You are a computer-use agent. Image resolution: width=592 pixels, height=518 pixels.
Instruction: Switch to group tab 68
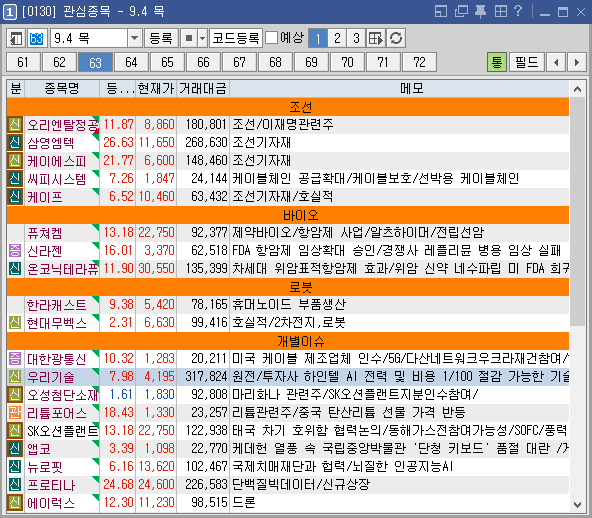pyautogui.click(x=275, y=62)
